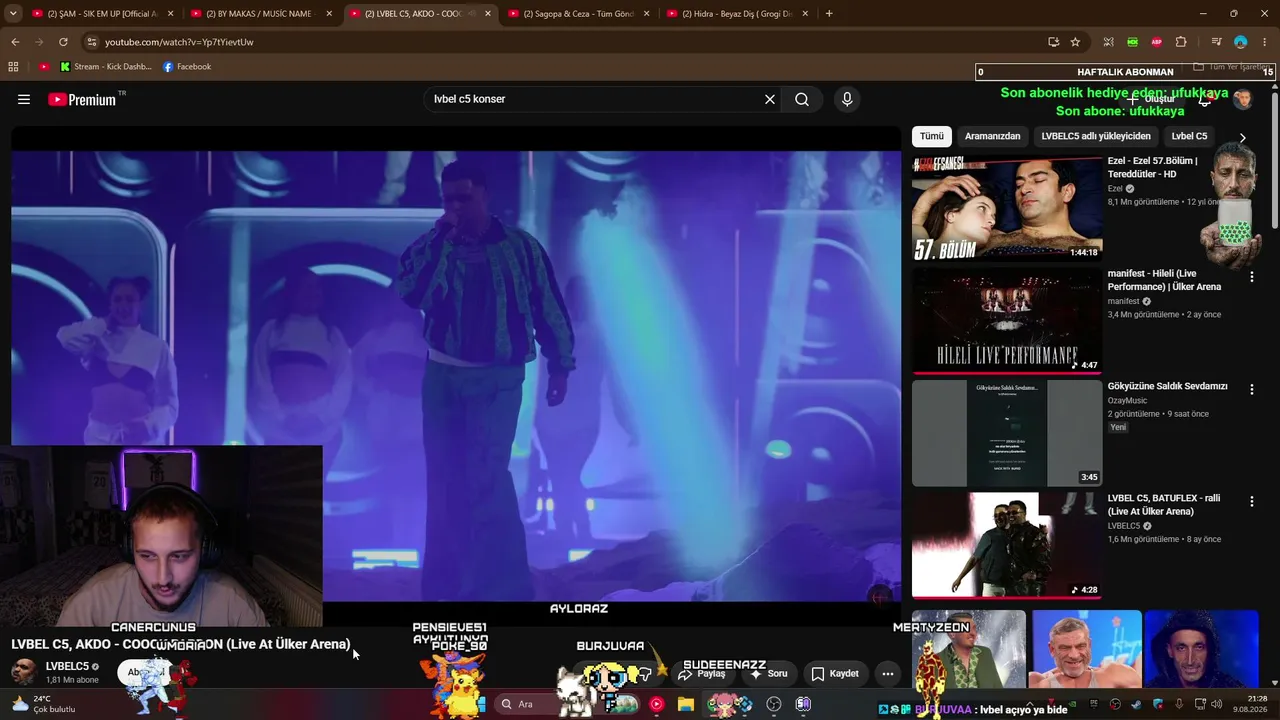Open 'Oluştur' create button
Screen dimensions: 1280x720
point(1152,99)
